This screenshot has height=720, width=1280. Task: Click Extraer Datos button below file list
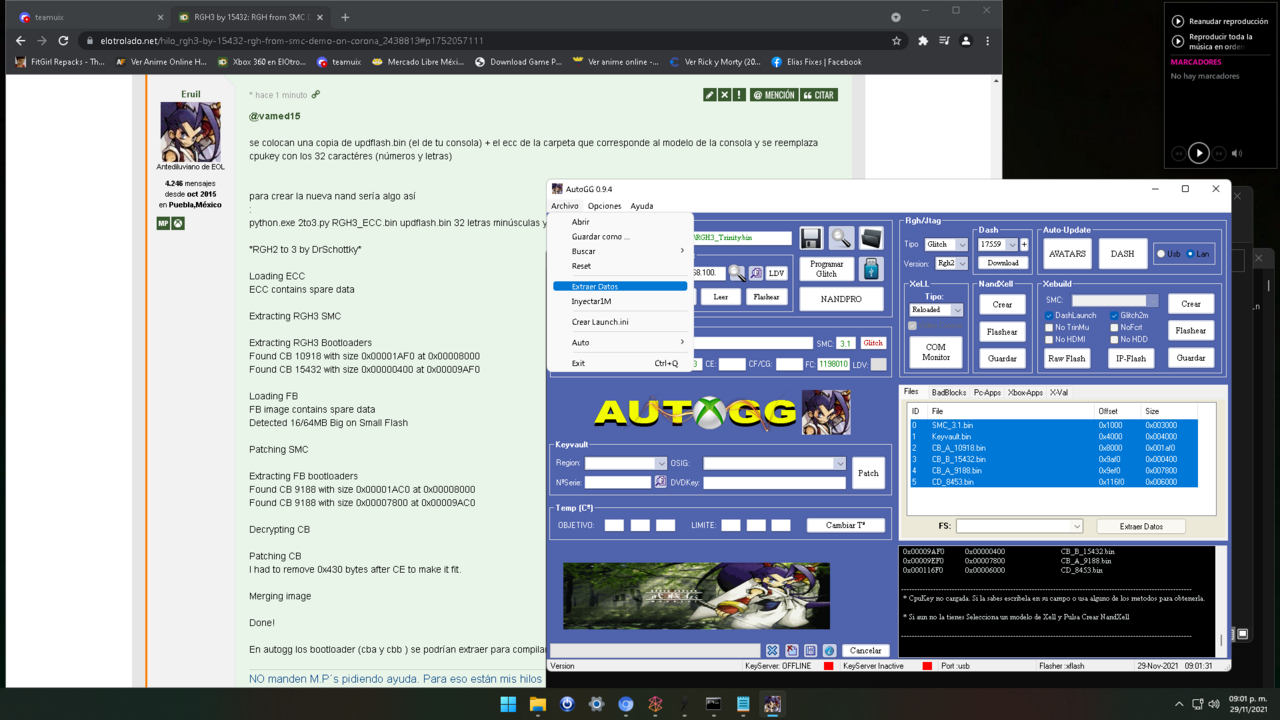(1141, 526)
